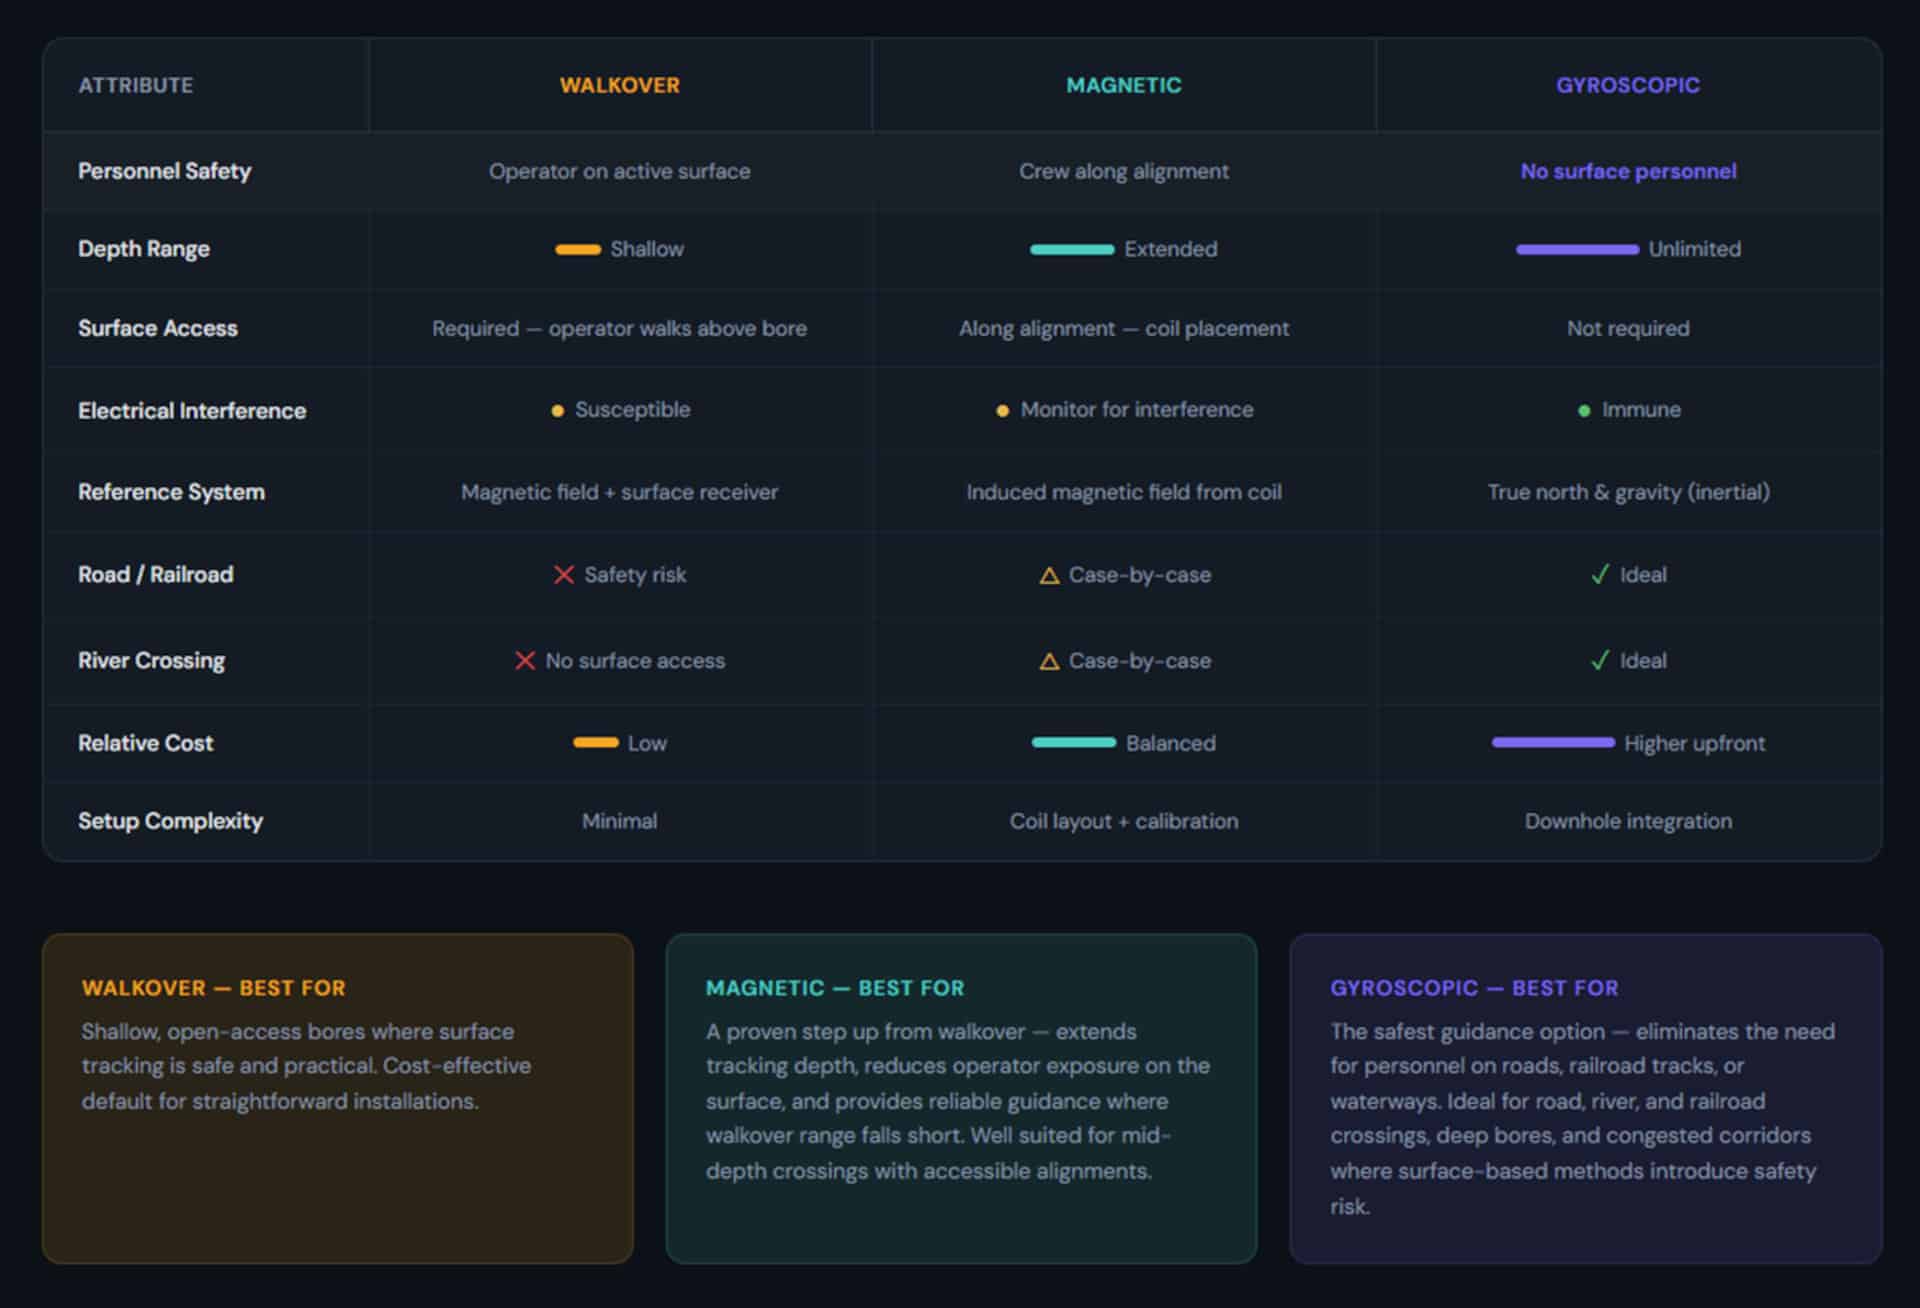This screenshot has height=1308, width=1920.
Task: Click the teal Extended depth bar
Action: click(1072, 250)
